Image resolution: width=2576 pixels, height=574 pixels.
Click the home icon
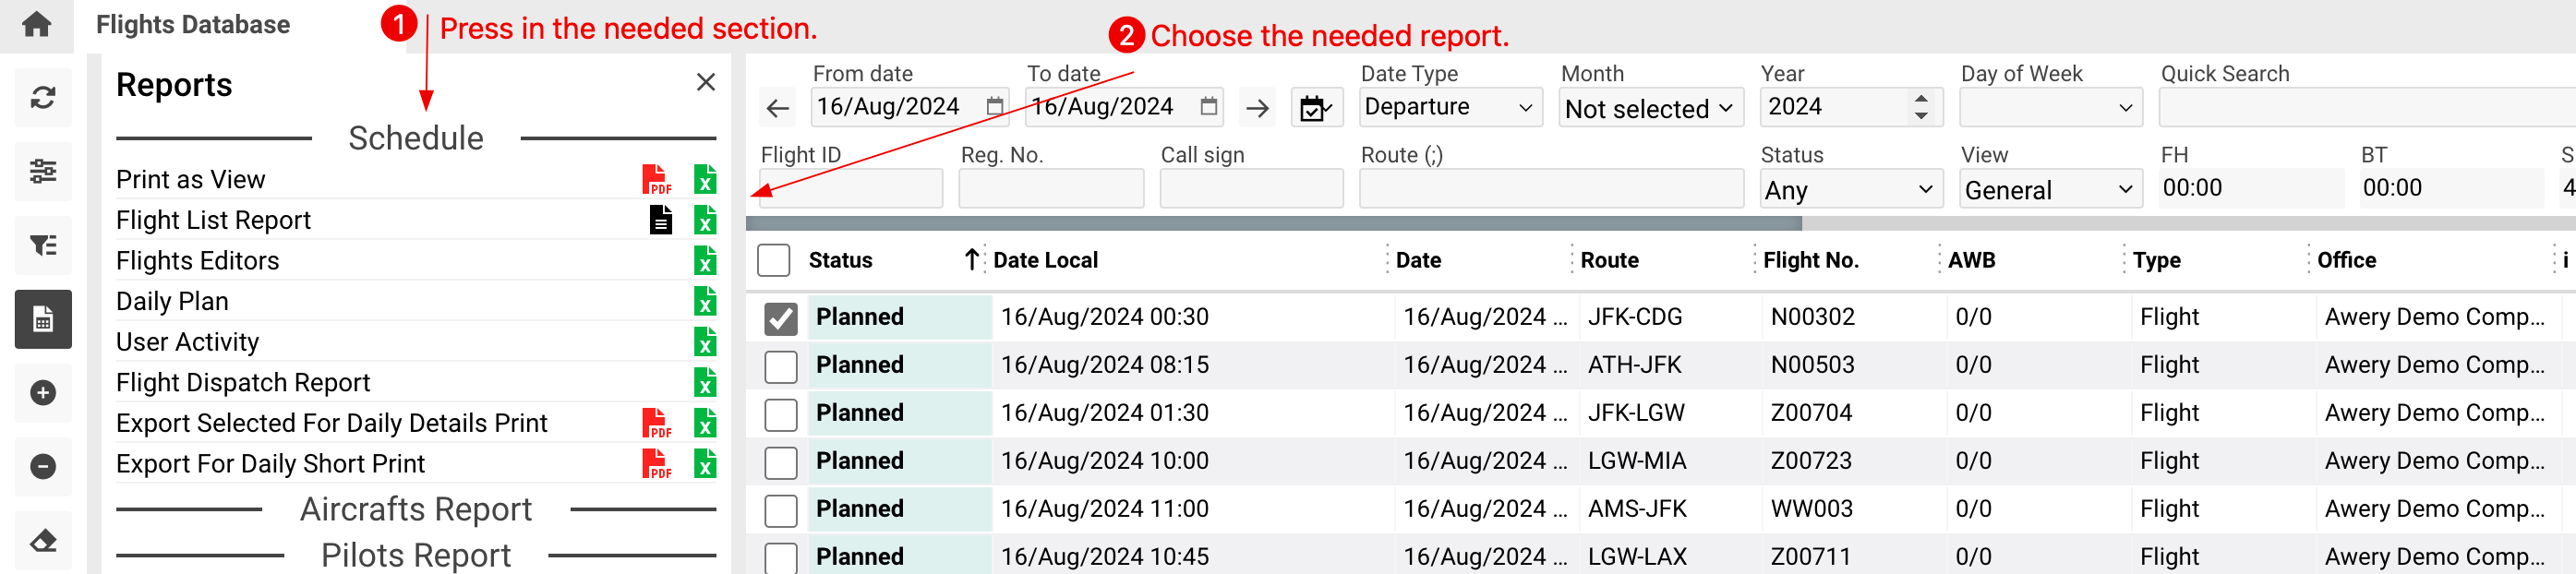(37, 24)
